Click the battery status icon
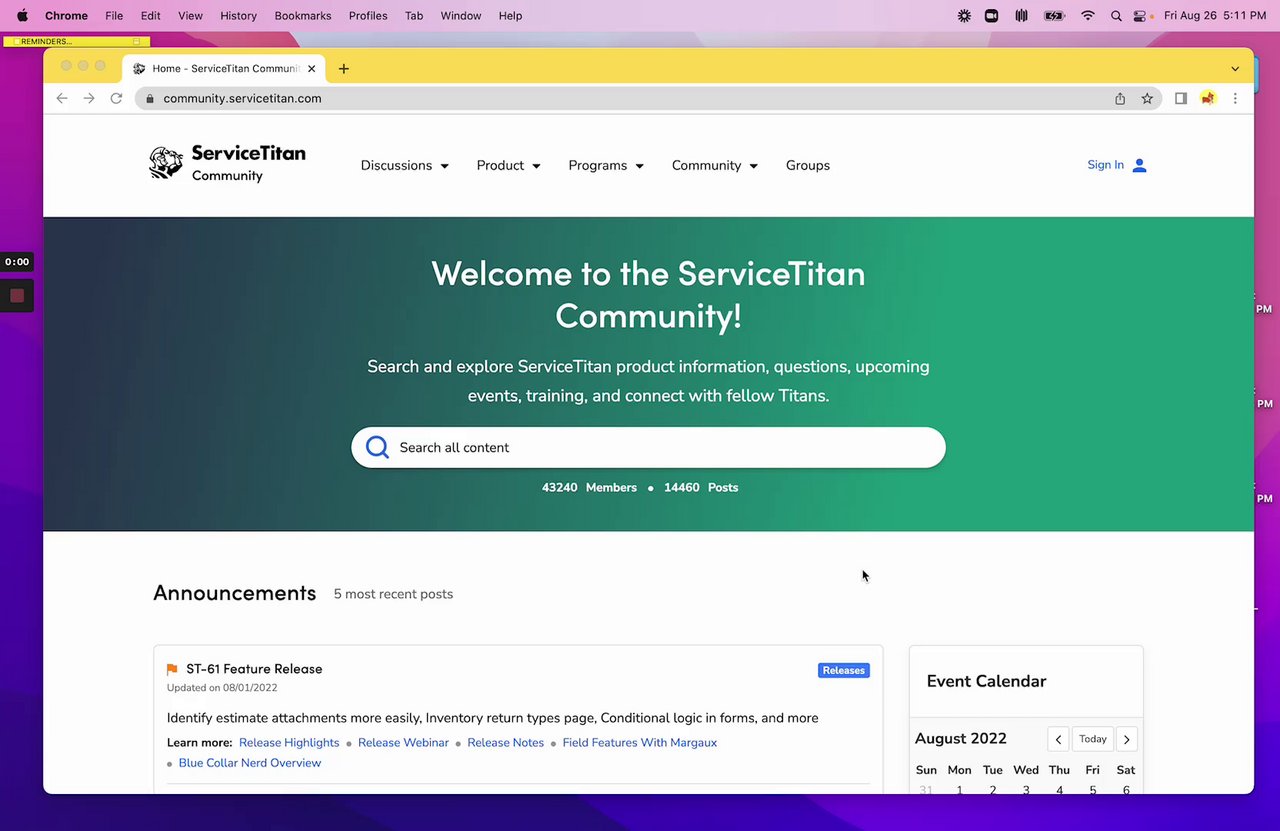 pos(1054,15)
